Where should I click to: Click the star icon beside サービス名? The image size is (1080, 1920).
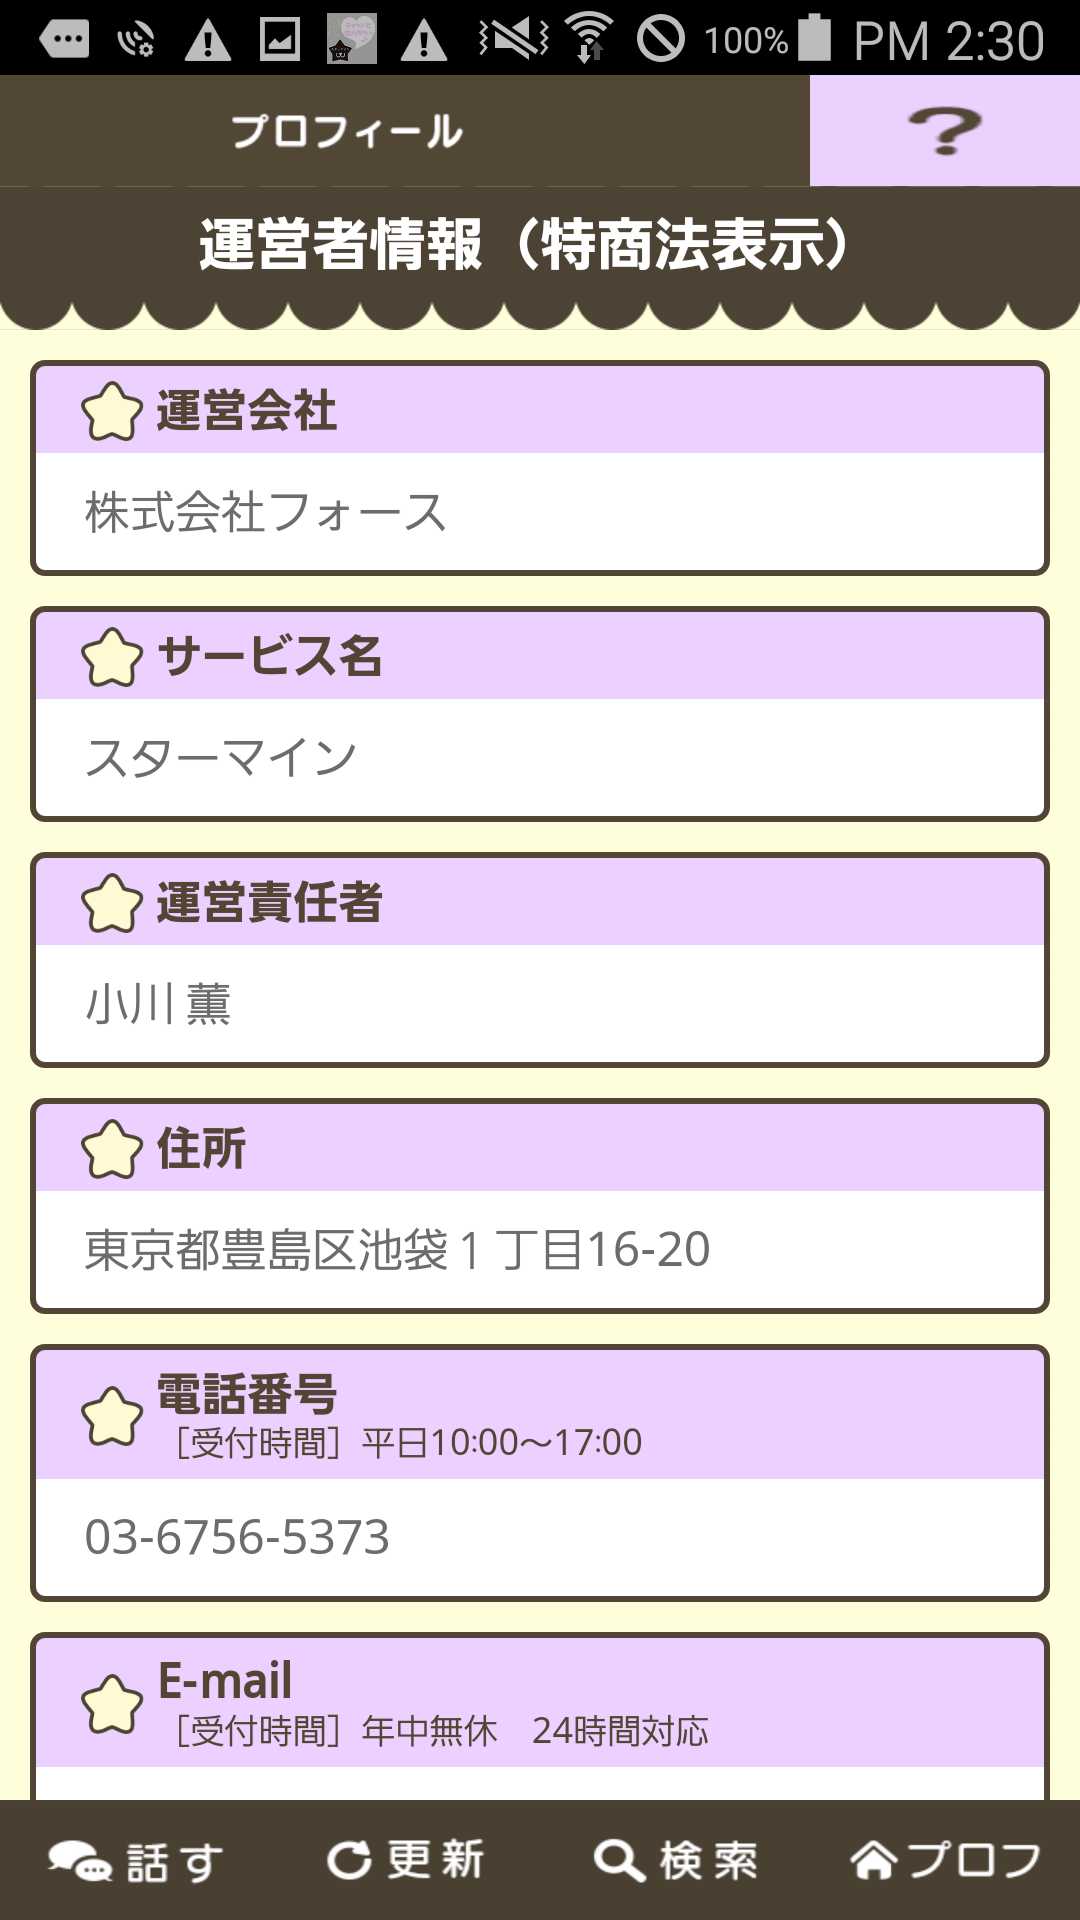111,657
